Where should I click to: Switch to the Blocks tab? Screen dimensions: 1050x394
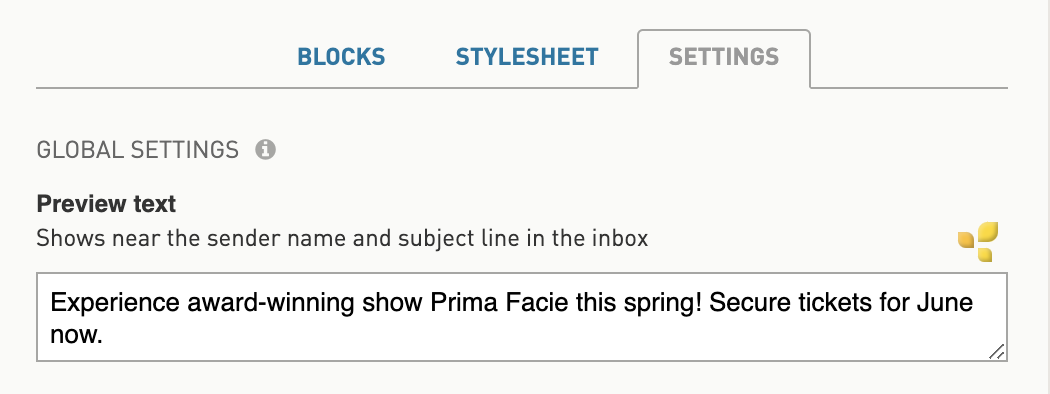tap(342, 57)
